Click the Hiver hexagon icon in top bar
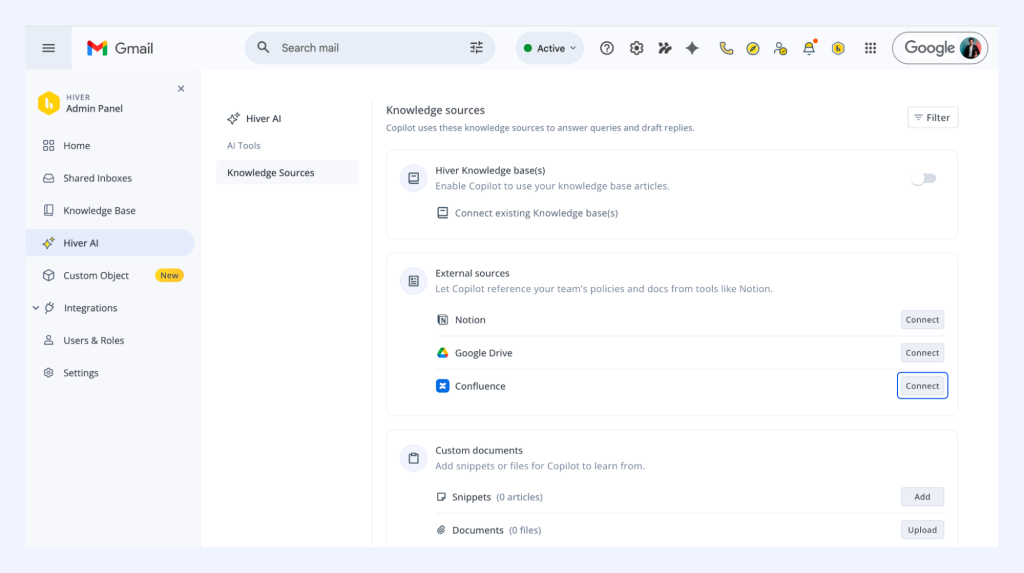The height and width of the screenshot is (573, 1024). [x=838, y=48]
